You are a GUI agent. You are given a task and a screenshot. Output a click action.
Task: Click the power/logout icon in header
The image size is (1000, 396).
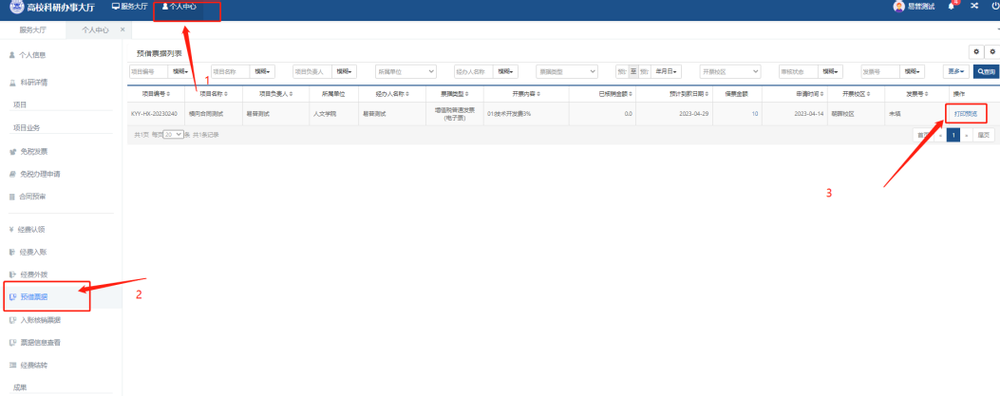[x=995, y=6]
